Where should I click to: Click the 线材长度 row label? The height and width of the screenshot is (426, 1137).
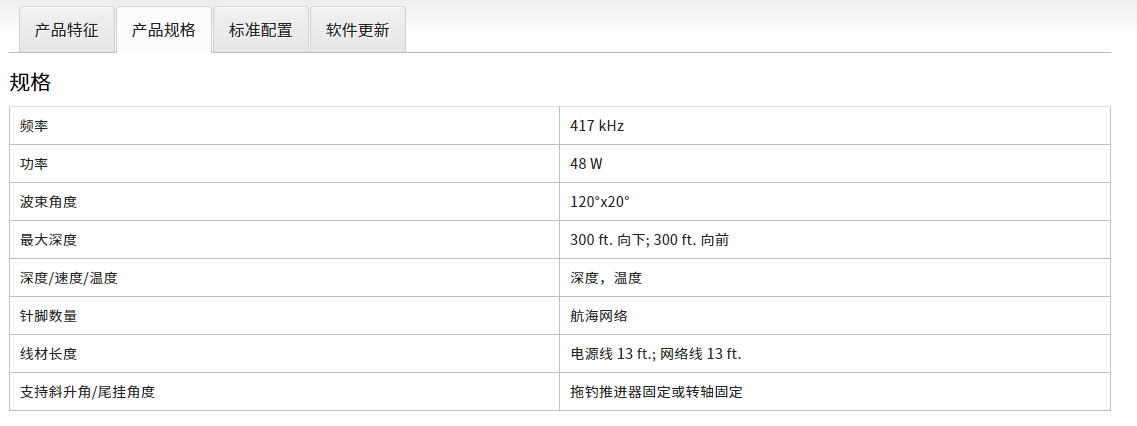tap(48, 354)
